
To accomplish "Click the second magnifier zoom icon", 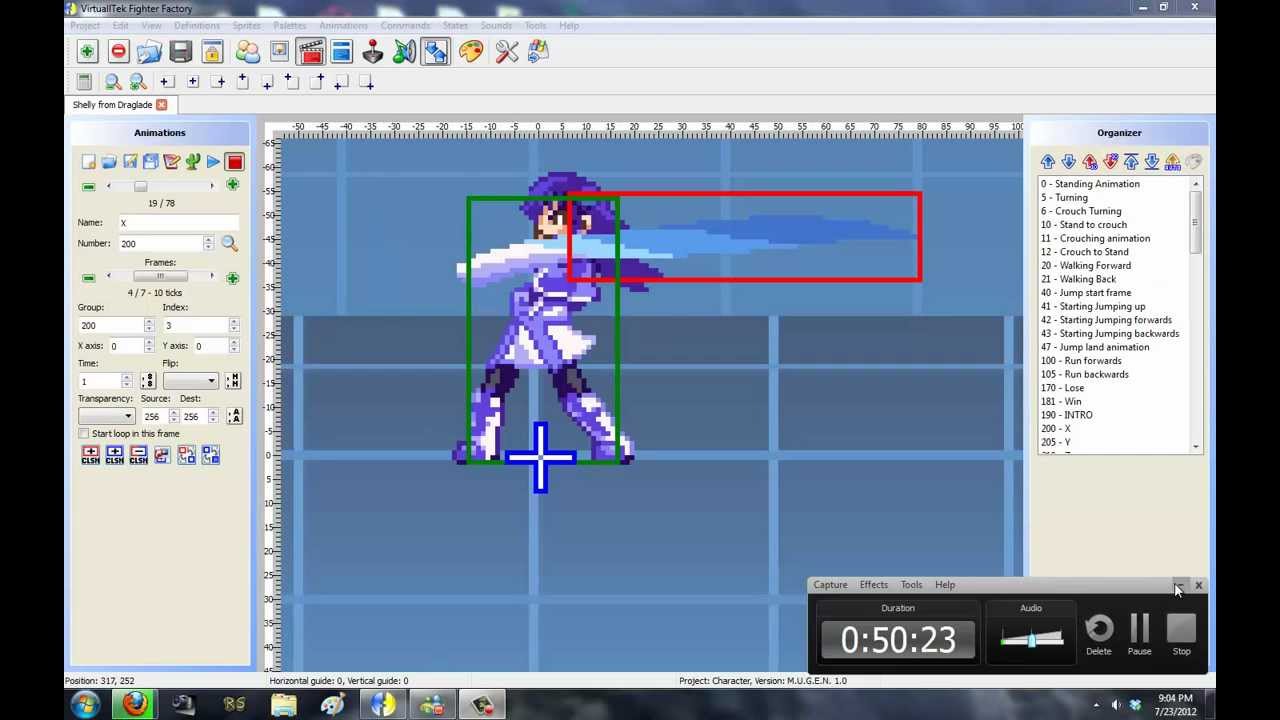I will (138, 82).
